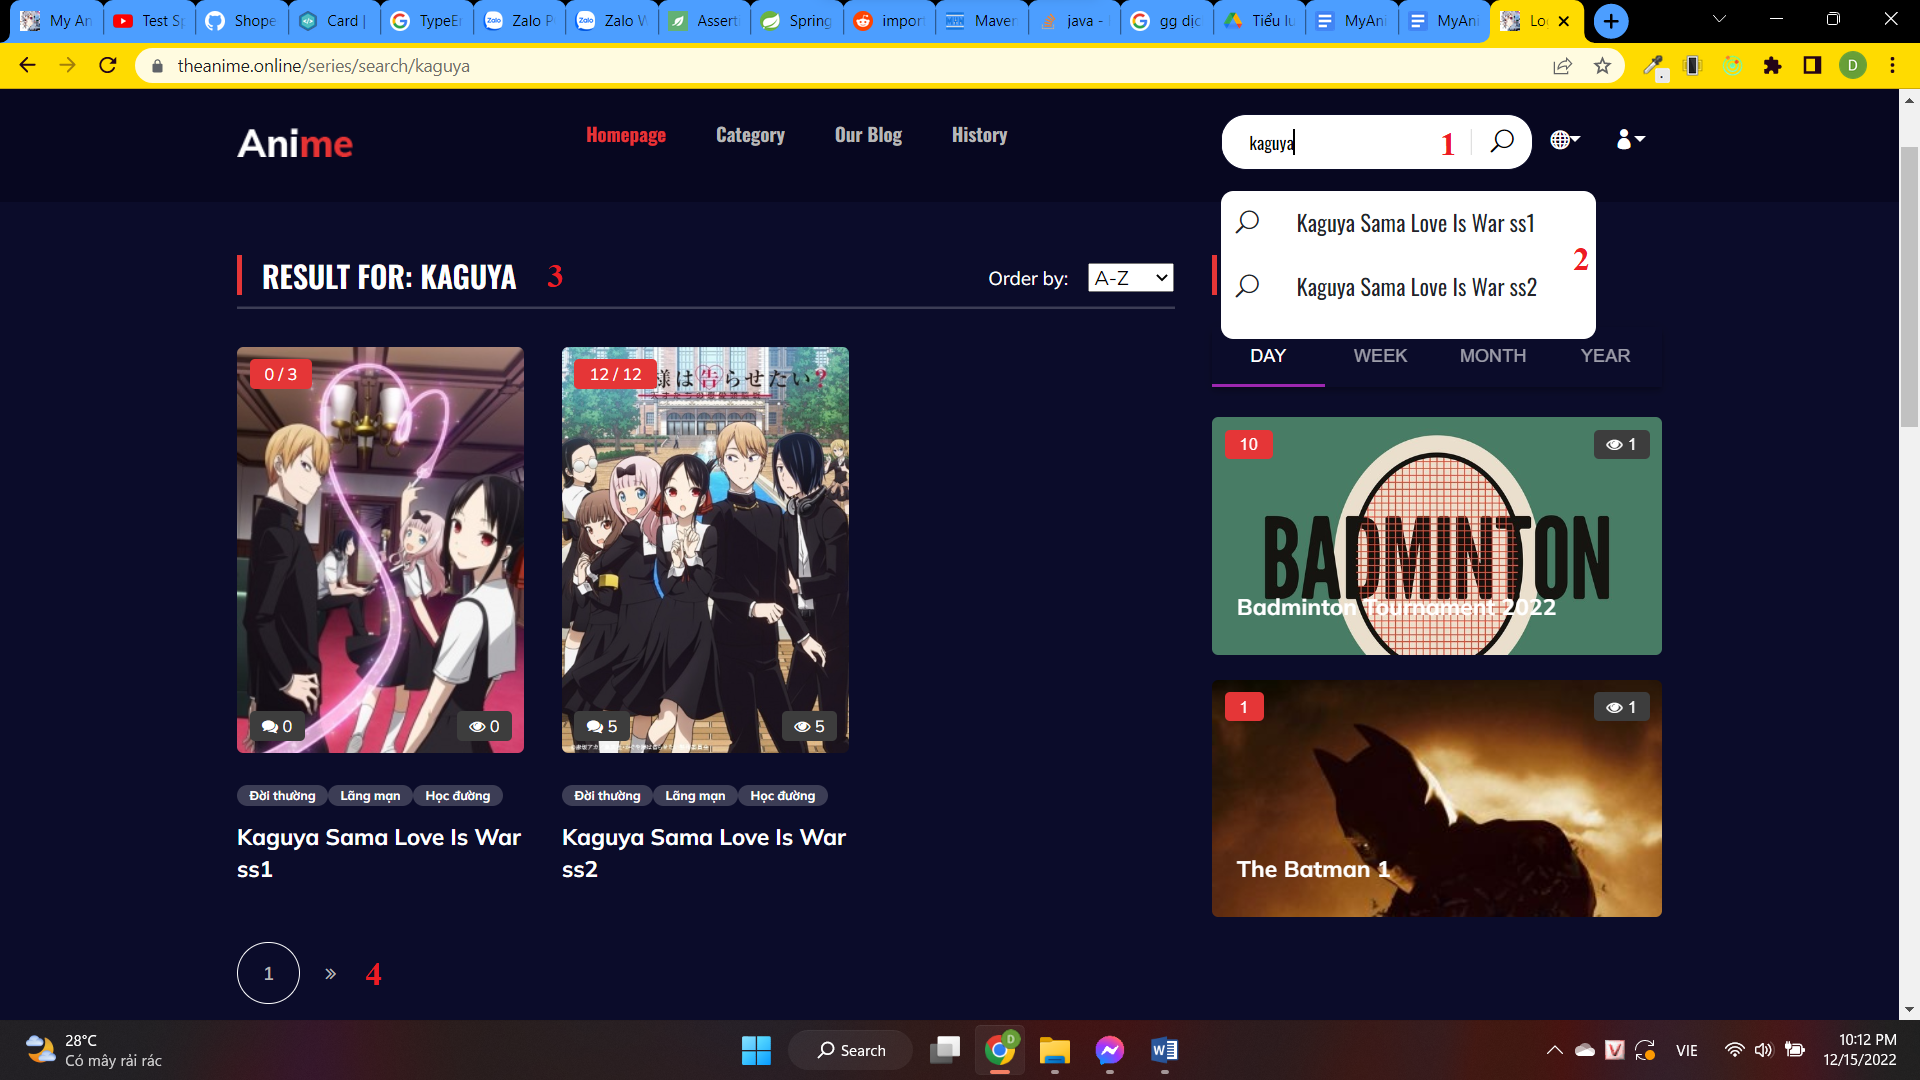The width and height of the screenshot is (1920, 1080).
Task: Click Học đường tag under ss2
Action: 783,796
